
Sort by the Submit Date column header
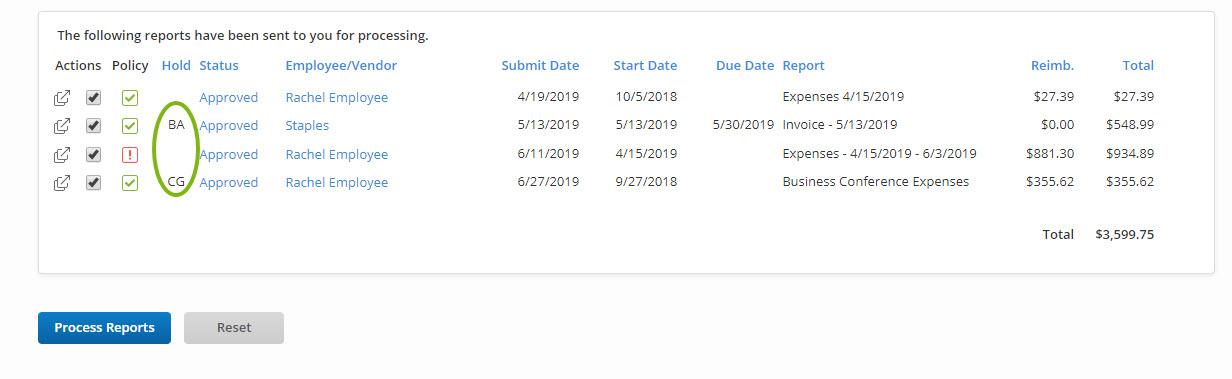[540, 66]
